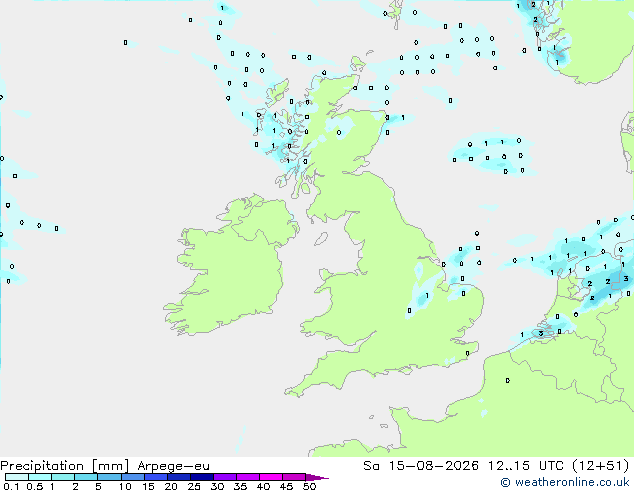The width and height of the screenshot is (634, 490).
Task: Click the legend value label 50
Action: tap(309, 486)
